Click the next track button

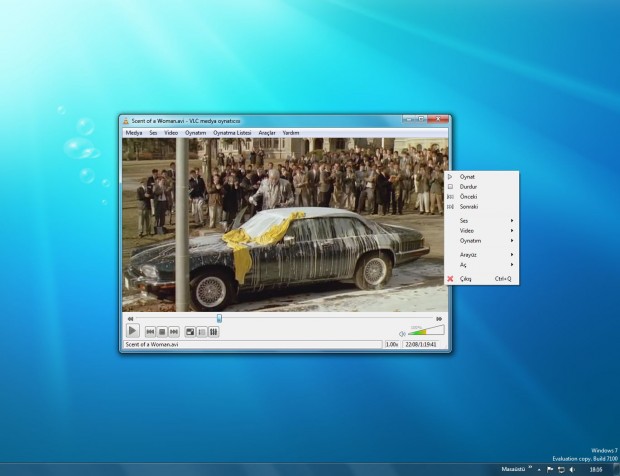[173, 331]
